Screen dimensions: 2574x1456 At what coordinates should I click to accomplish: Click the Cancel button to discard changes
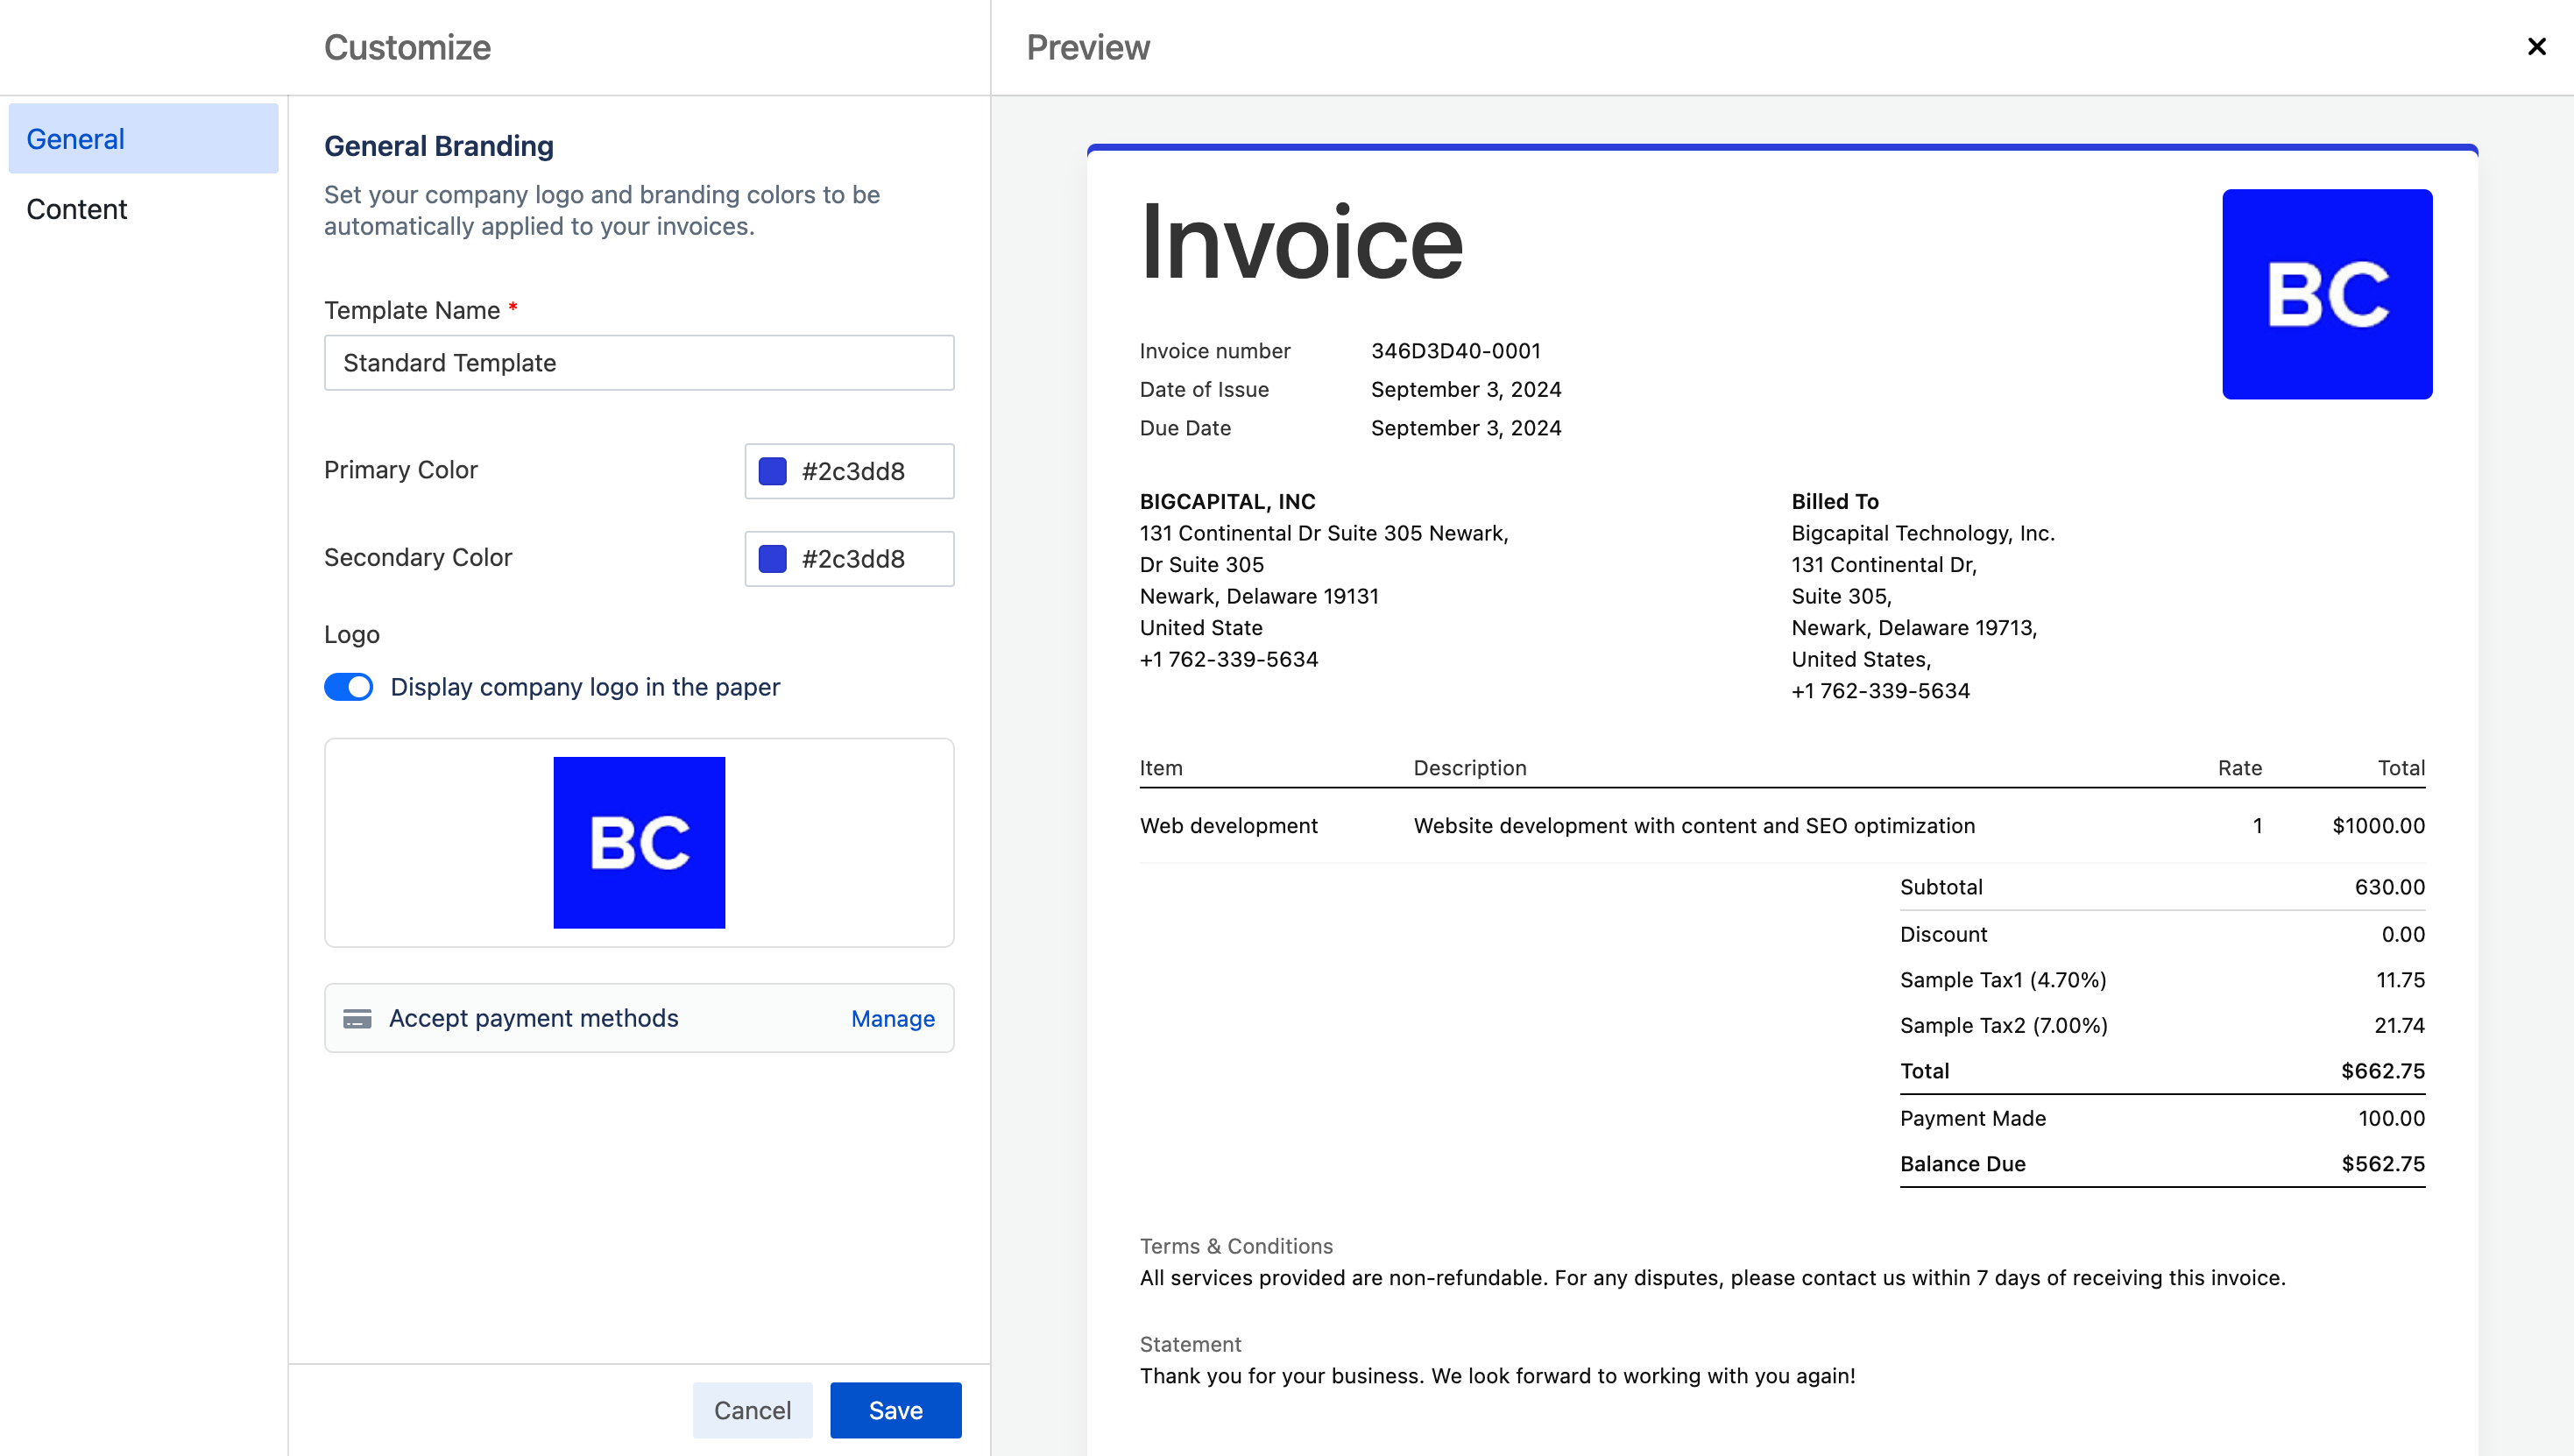click(x=752, y=1410)
